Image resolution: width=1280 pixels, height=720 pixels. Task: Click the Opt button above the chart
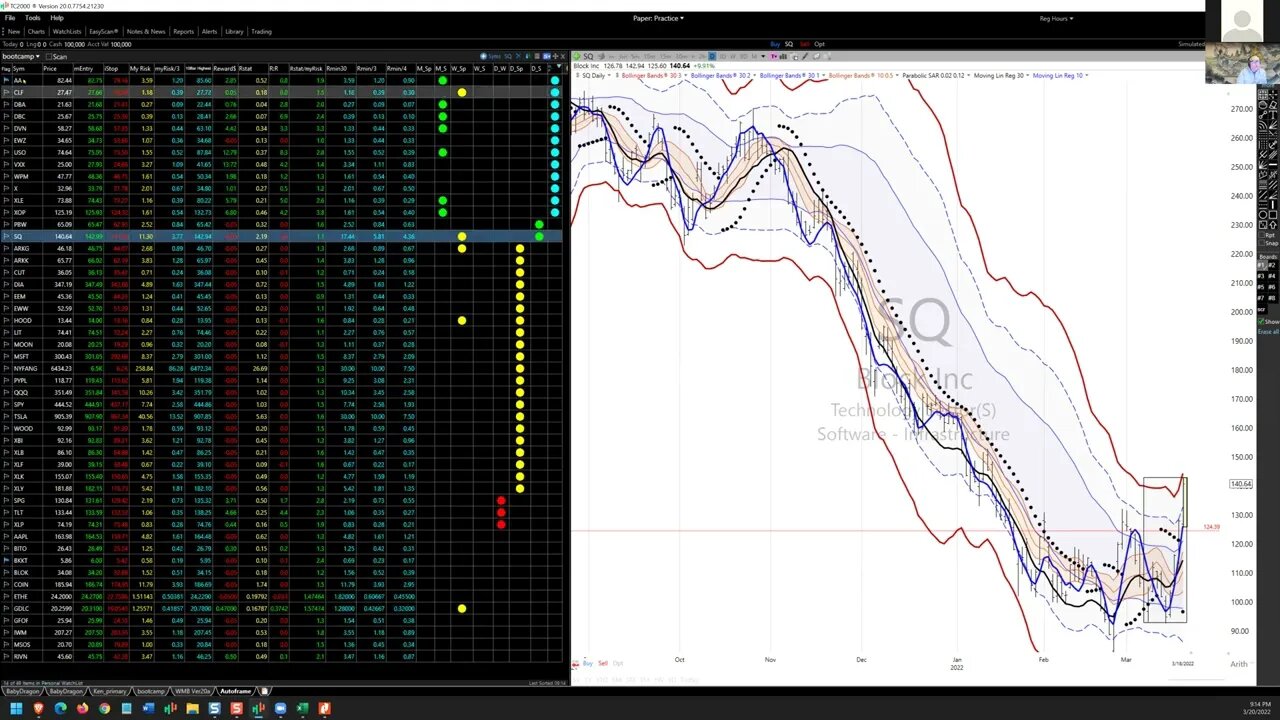pos(819,44)
